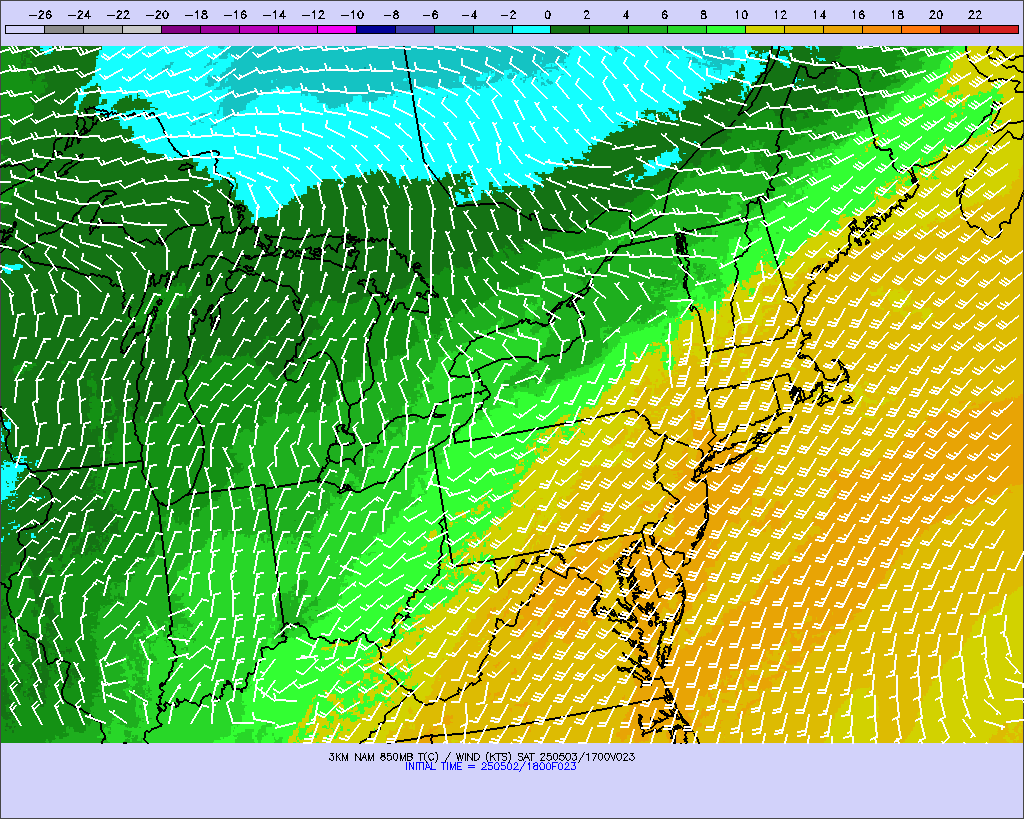Click the orange swatch between 18 and 20
Image resolution: width=1024 pixels, height=819 pixels.
pyautogui.click(x=921, y=29)
